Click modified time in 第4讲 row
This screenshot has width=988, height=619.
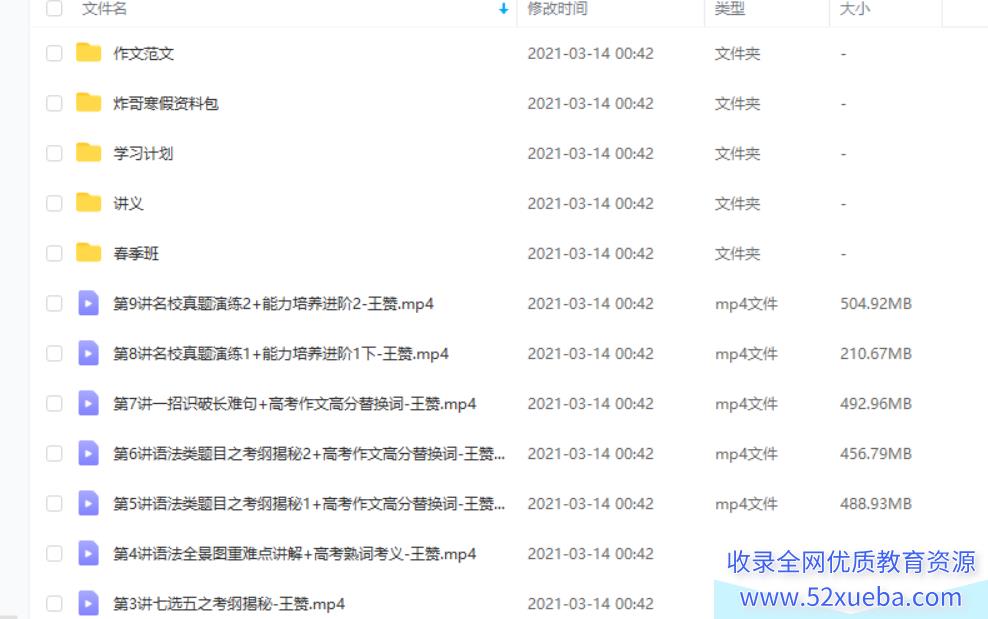pyautogui.click(x=590, y=553)
